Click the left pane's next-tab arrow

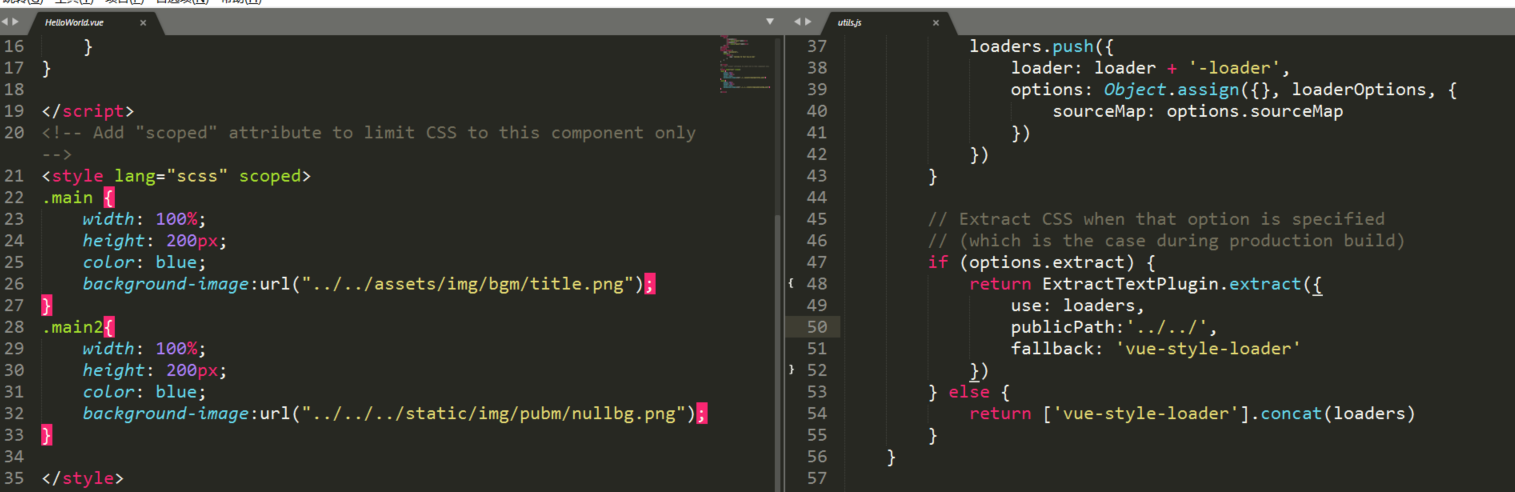pyautogui.click(x=15, y=21)
